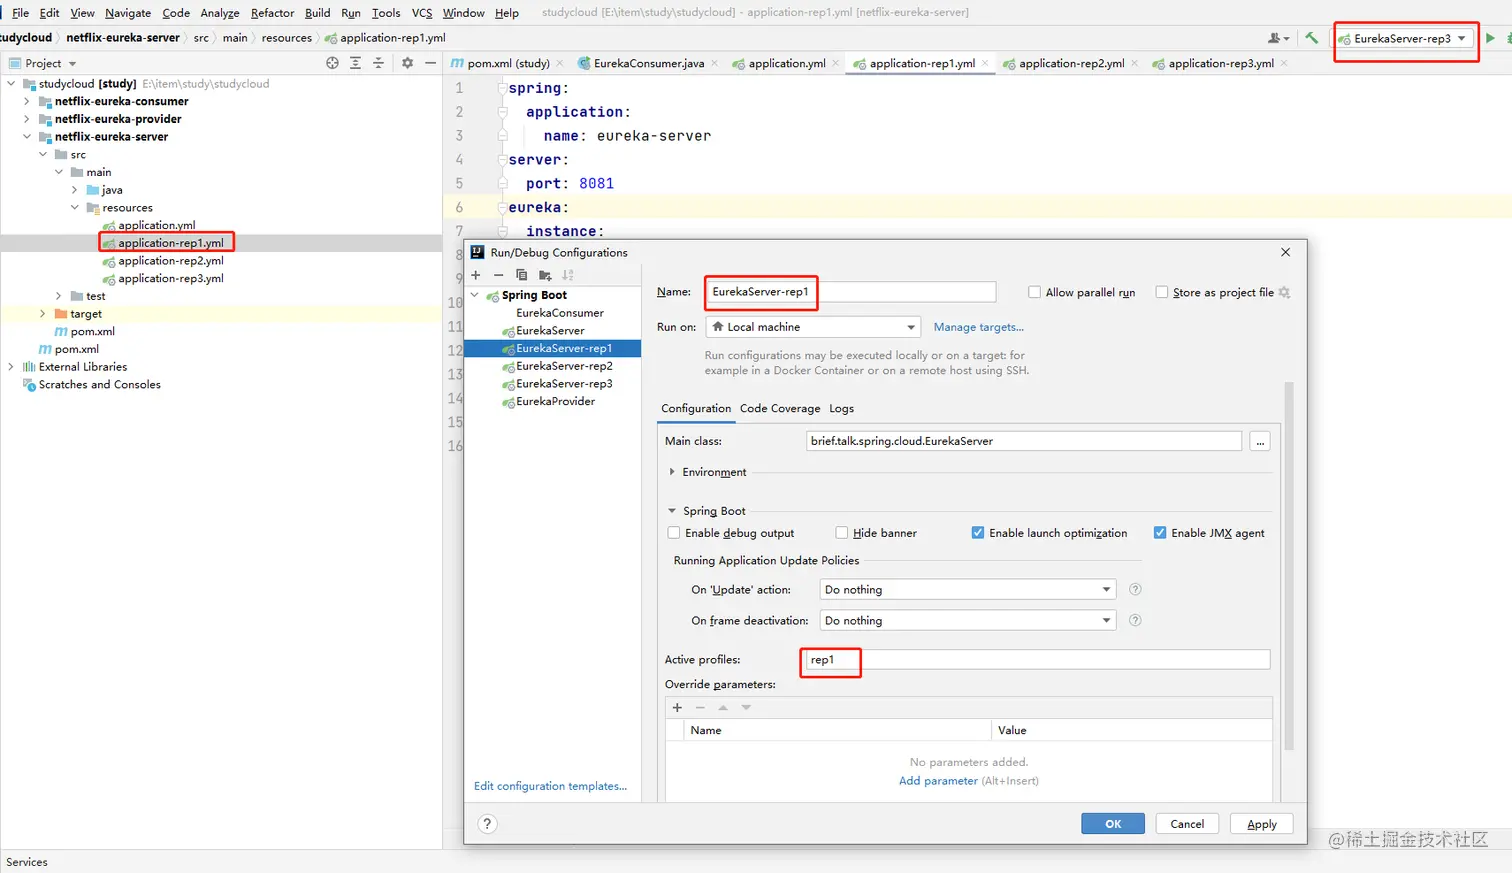Switch to the application.yml editor tab
Viewport: 1512px width, 873px height.
786,63
